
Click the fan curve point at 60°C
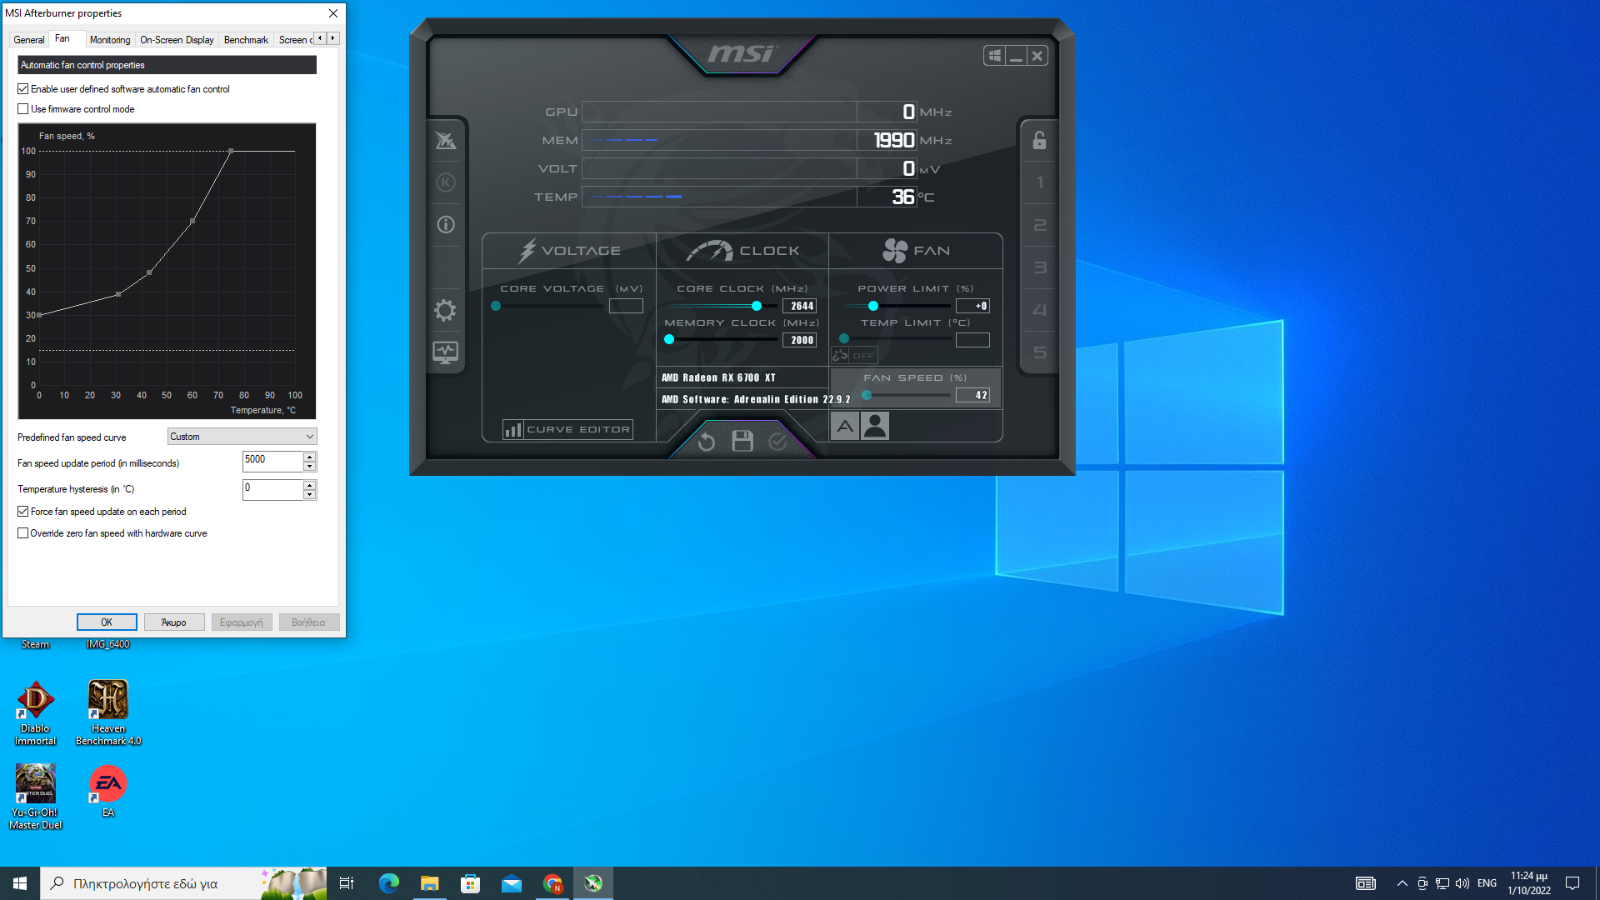point(193,221)
